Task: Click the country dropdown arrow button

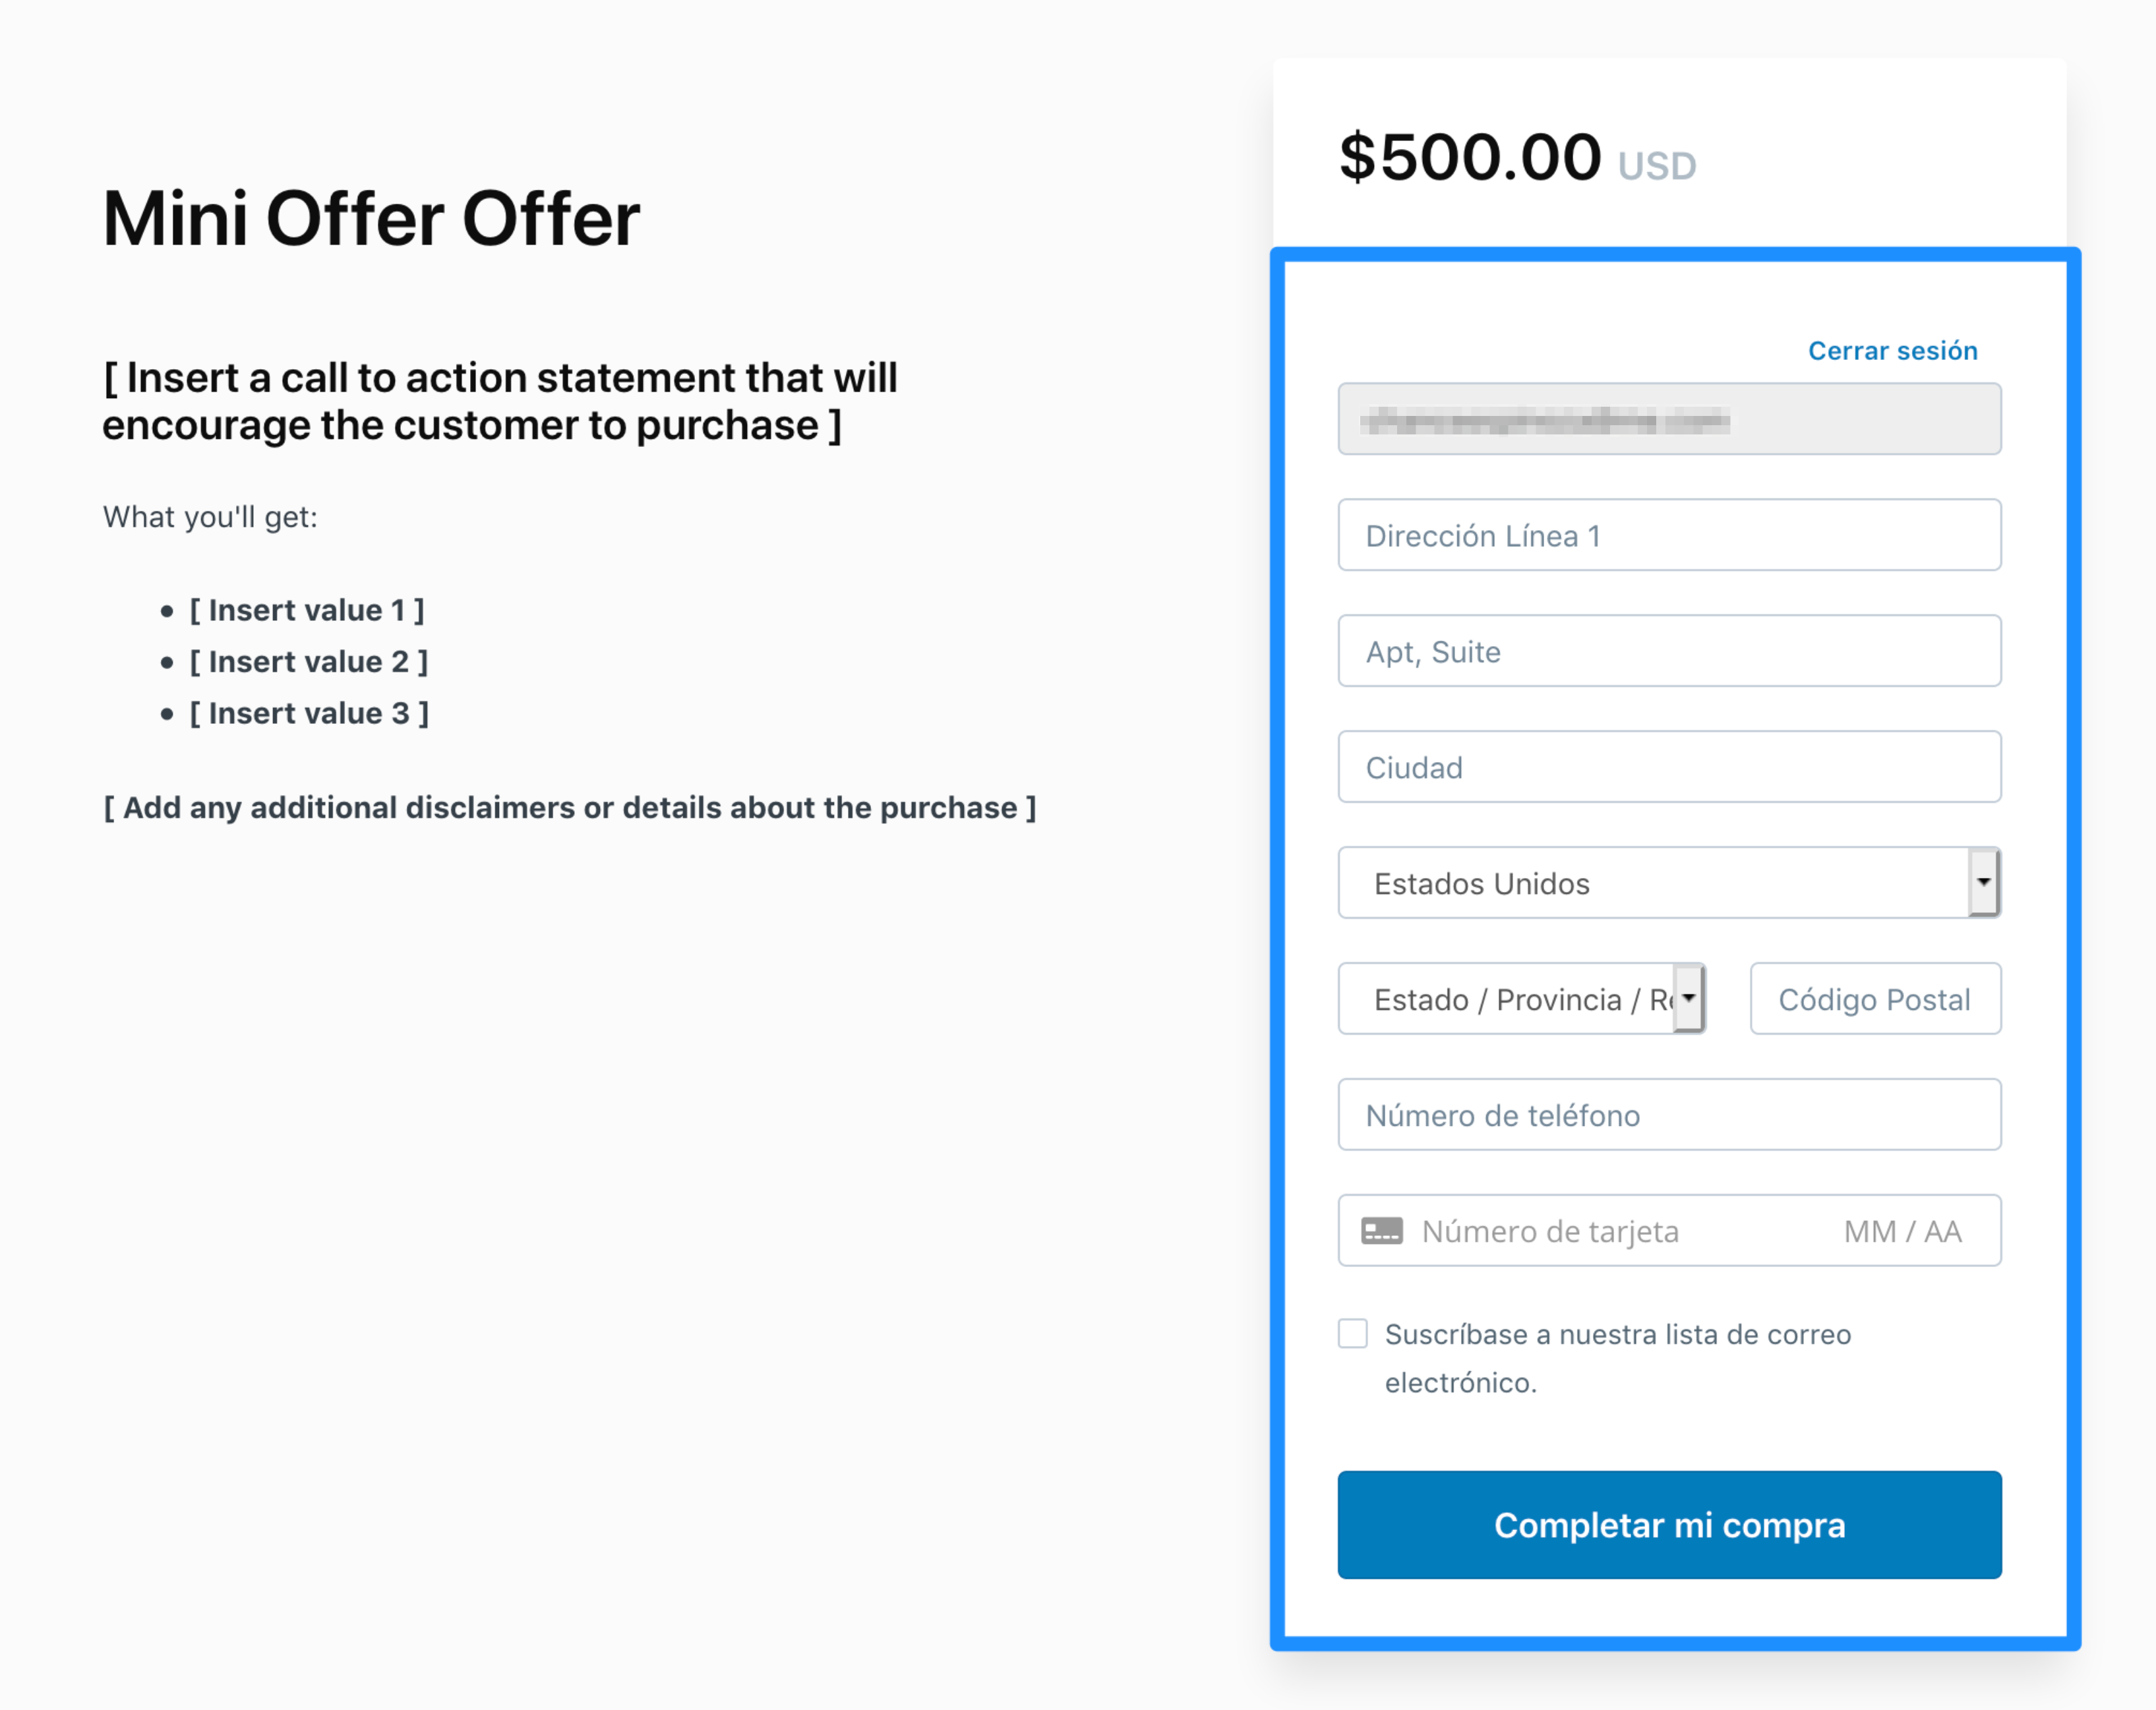Action: [1984, 882]
